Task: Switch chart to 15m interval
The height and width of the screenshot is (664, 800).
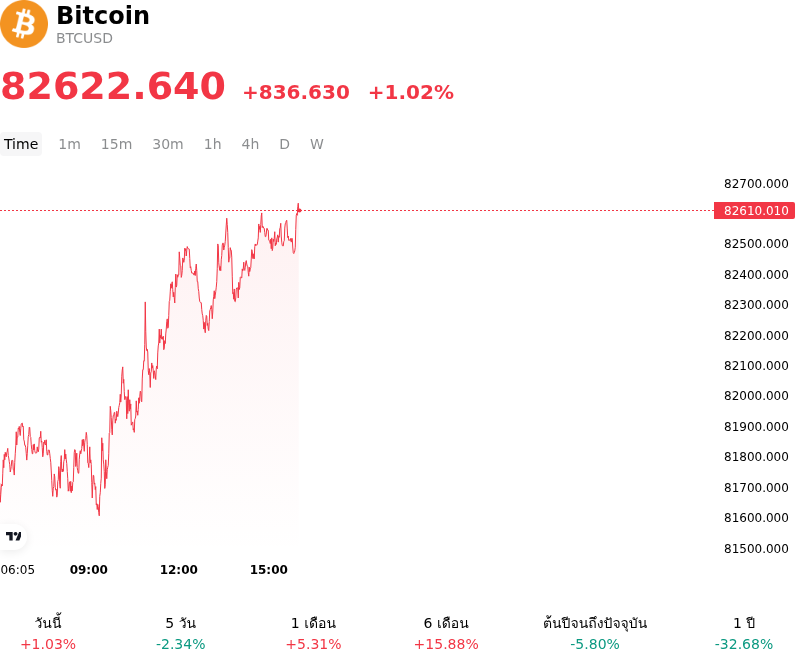Action: point(116,144)
